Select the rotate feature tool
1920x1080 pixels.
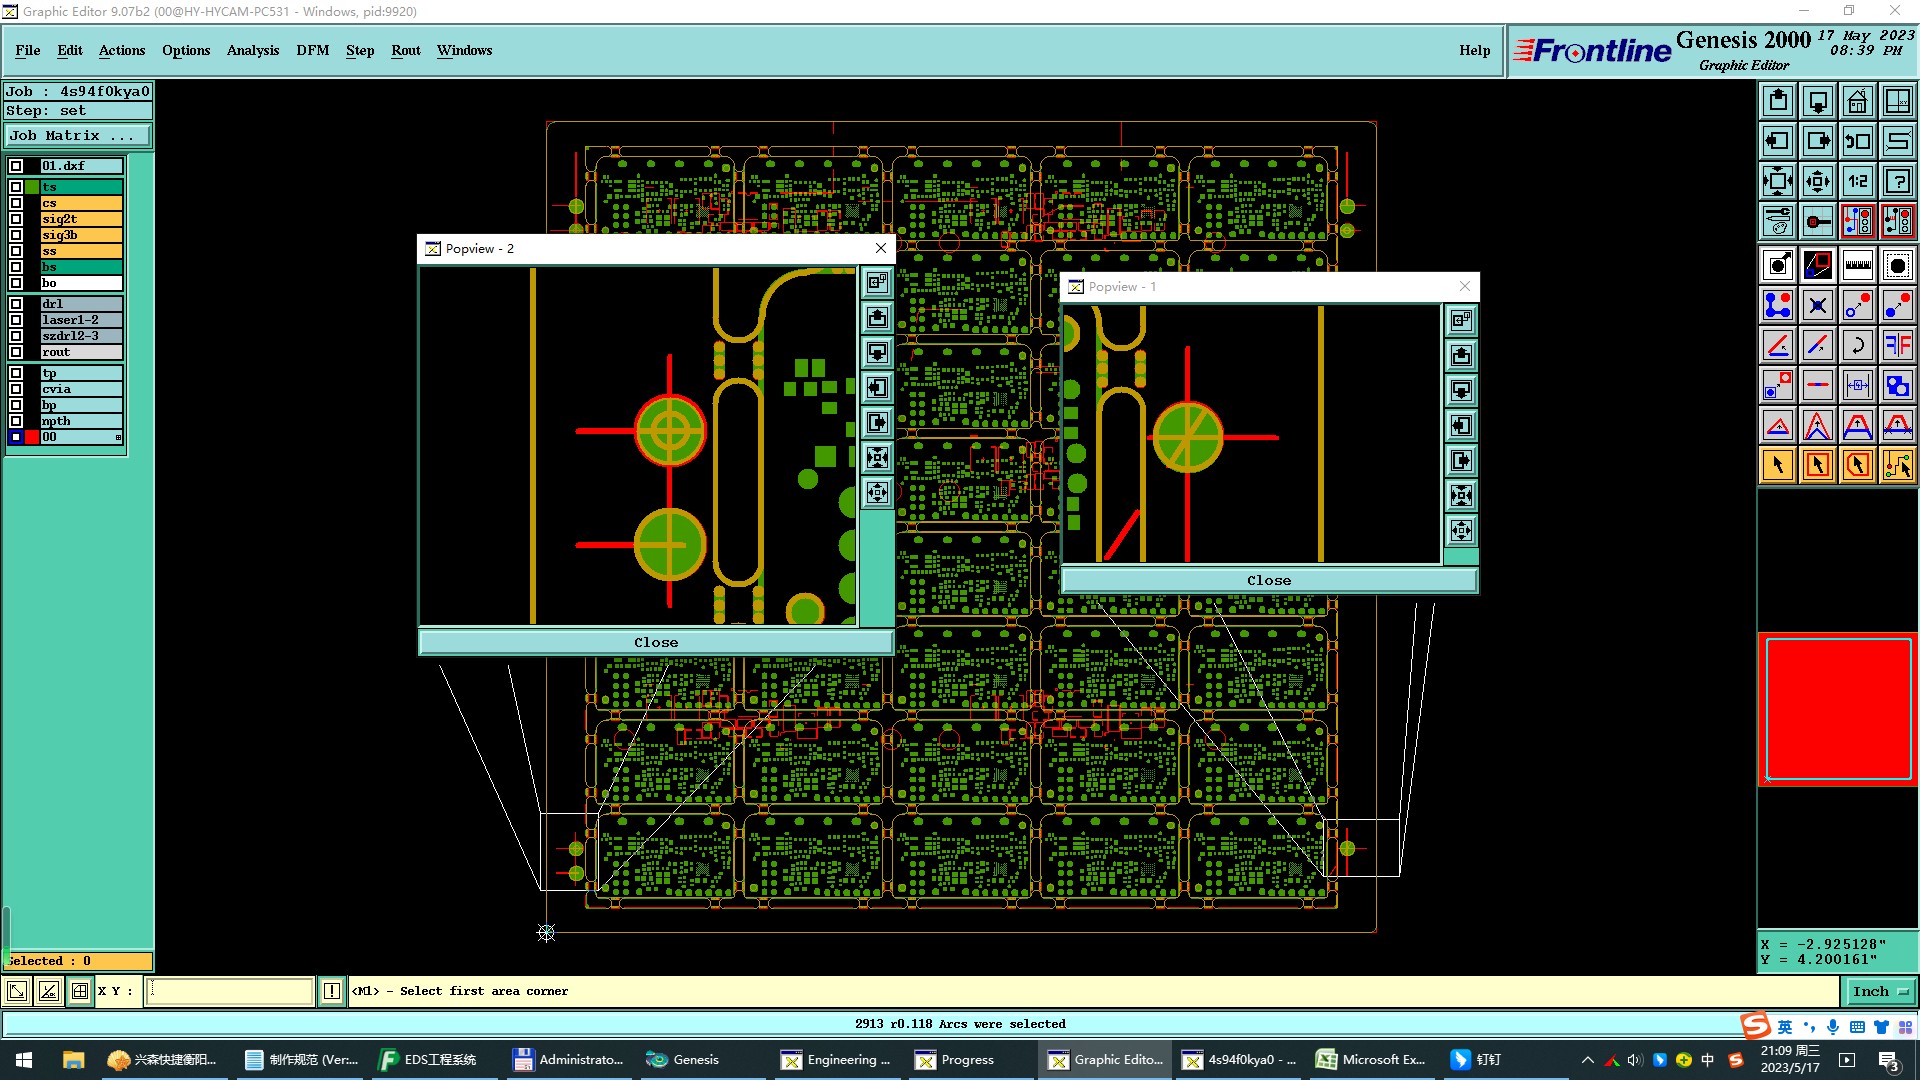1857,345
